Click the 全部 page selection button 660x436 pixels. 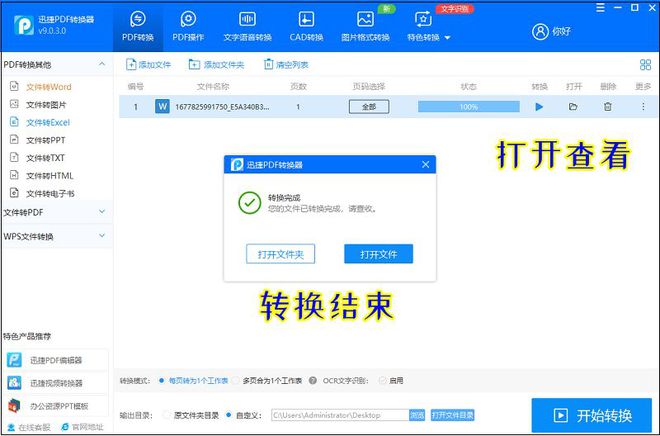click(x=369, y=107)
